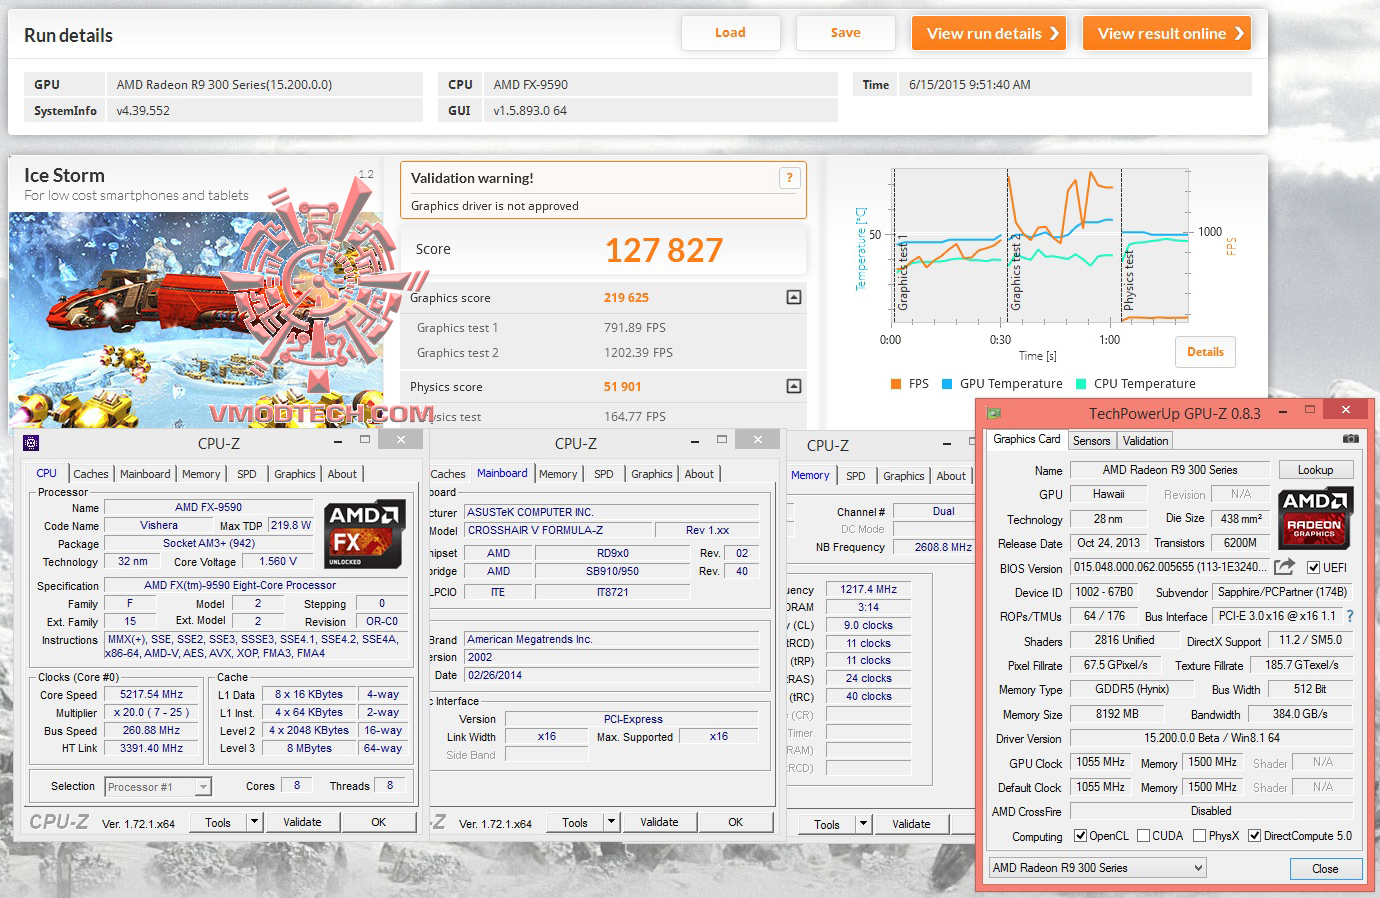1380x898 pixels.
Task: Maximize the CPU-Z Mainboard window
Action: (x=722, y=440)
